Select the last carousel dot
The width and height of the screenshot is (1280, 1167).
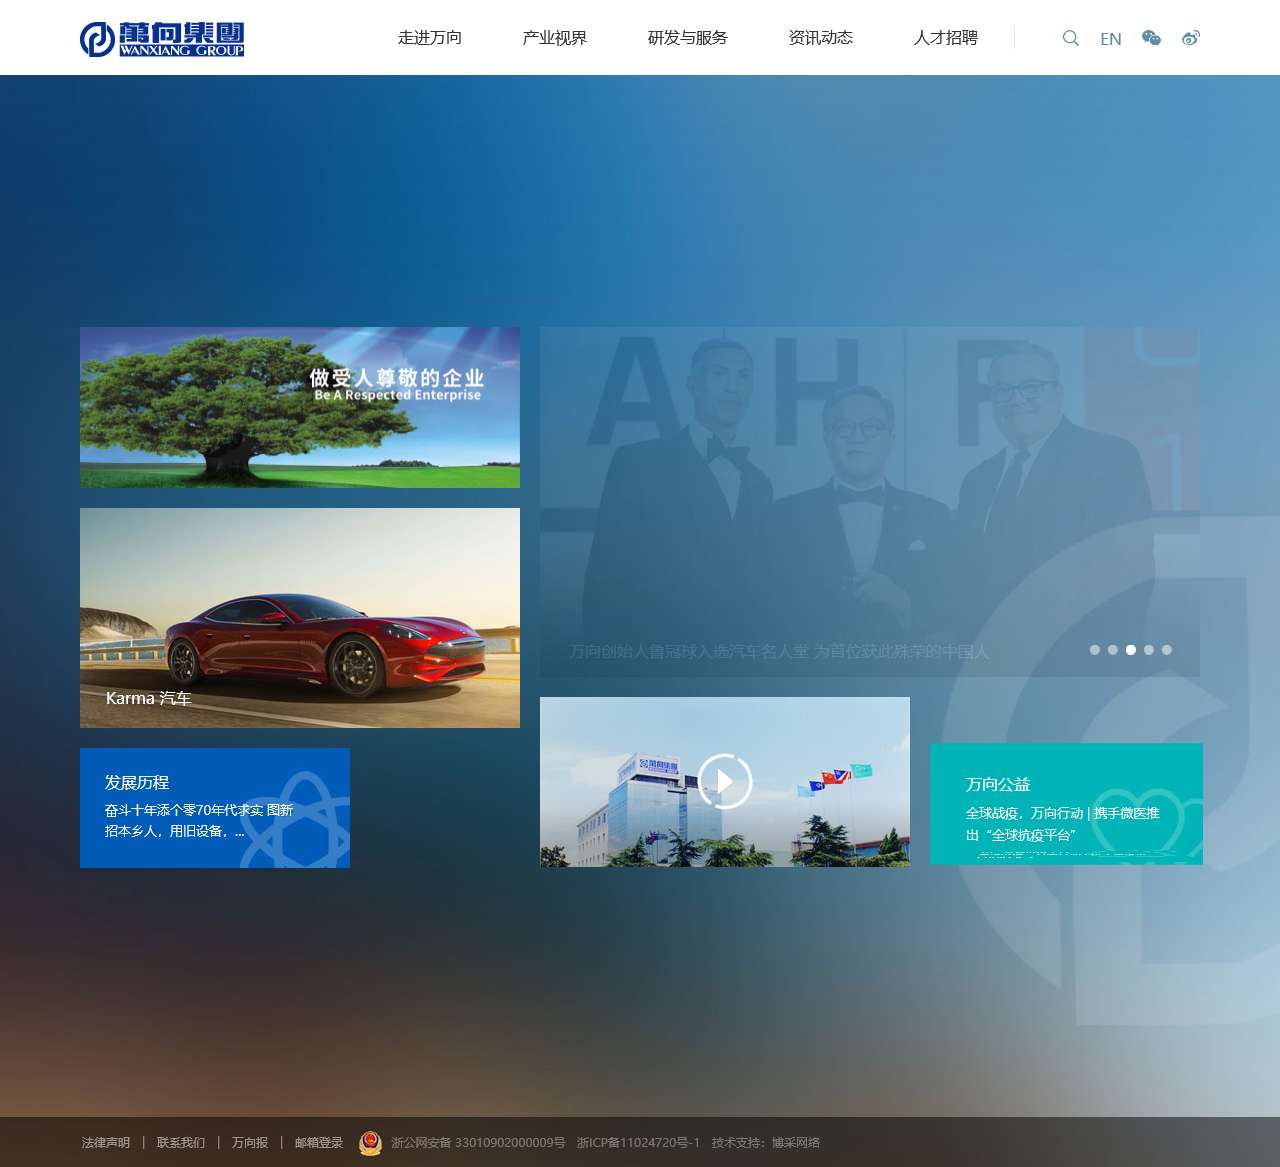point(1167,650)
